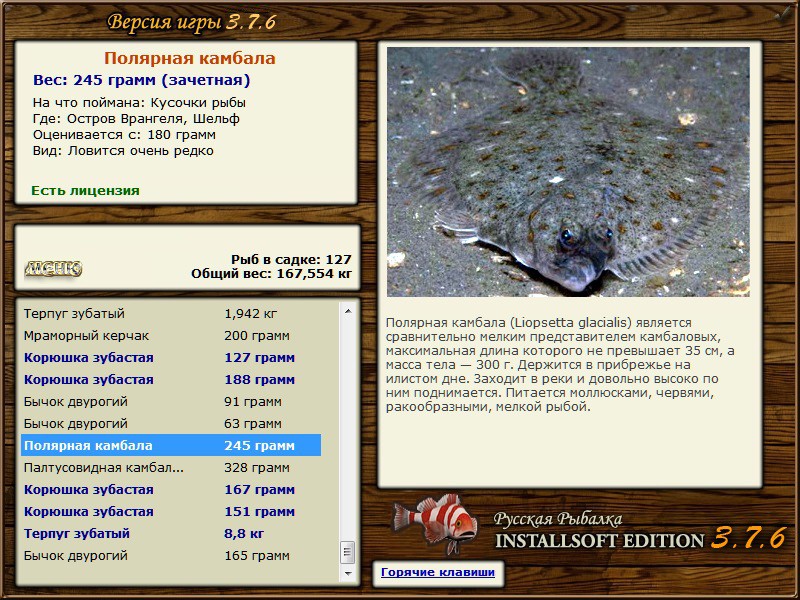Select Бычок двурогий 63 грамм row
The width and height of the screenshot is (800, 600).
[x=171, y=423]
